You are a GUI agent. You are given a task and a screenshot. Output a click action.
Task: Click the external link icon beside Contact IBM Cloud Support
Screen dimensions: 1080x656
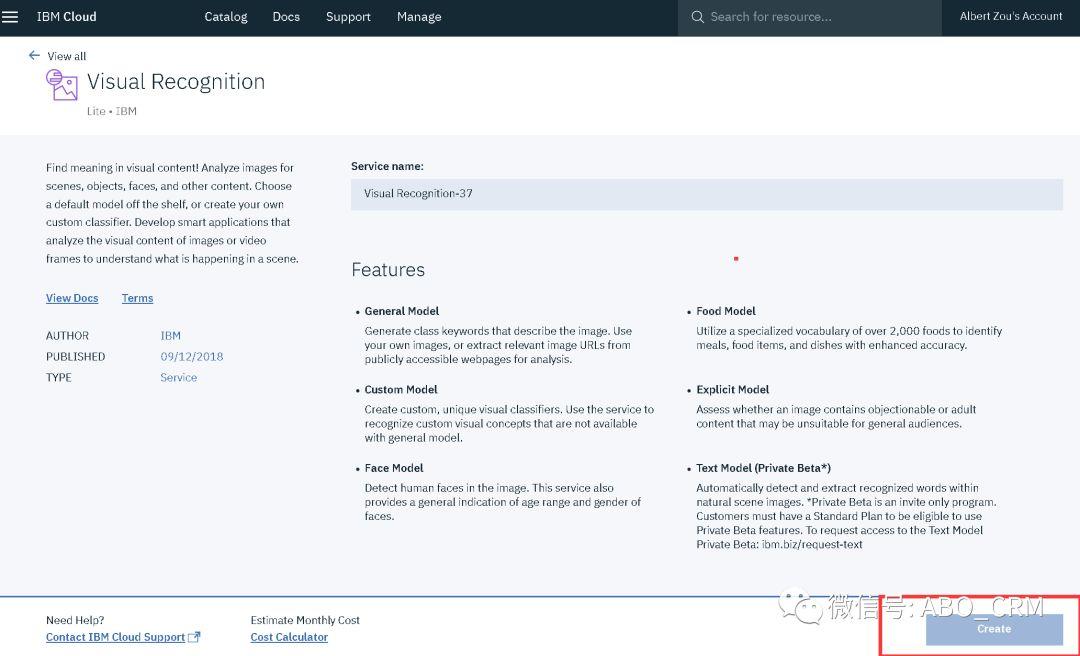194,637
